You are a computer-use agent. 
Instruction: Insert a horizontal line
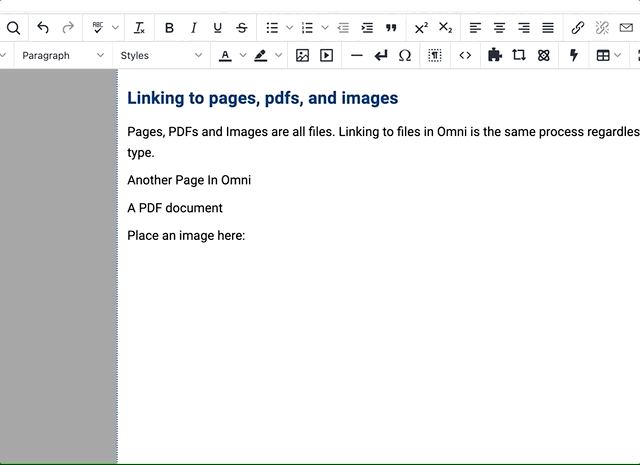tap(357, 56)
